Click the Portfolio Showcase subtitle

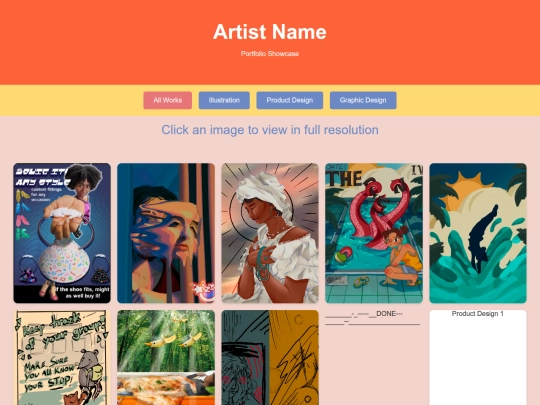click(270, 54)
